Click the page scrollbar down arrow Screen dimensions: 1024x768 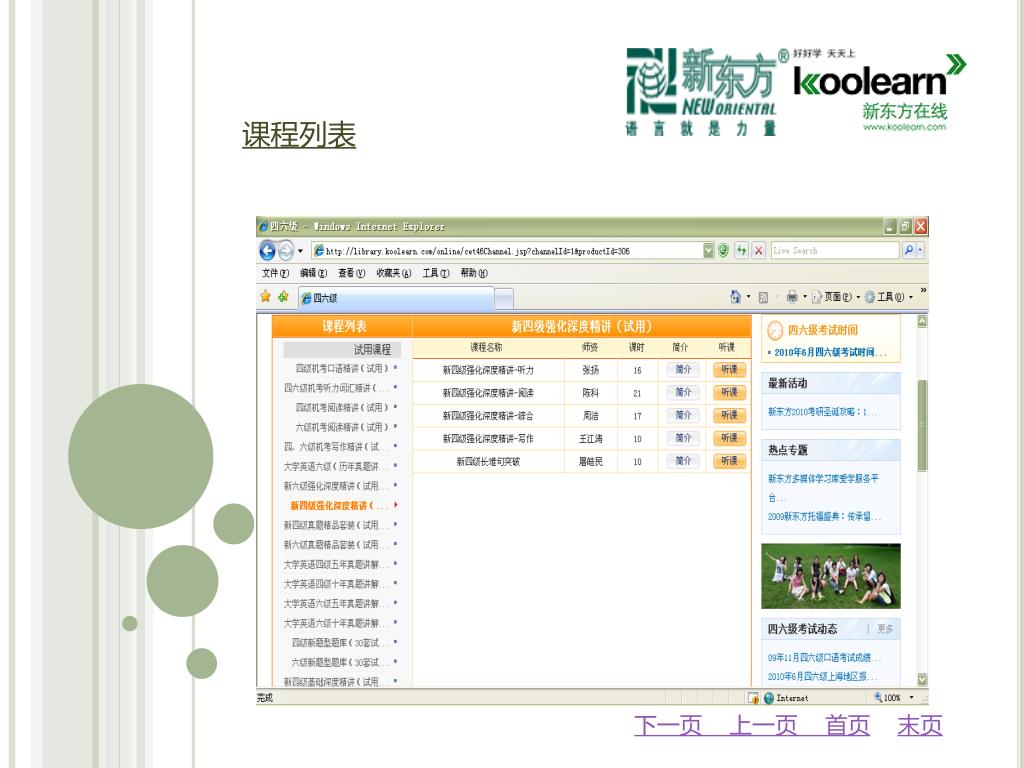(922, 679)
